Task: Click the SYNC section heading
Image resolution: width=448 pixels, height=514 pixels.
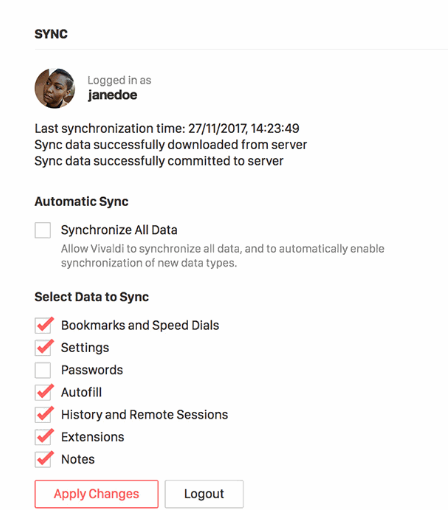Action: click(51, 34)
